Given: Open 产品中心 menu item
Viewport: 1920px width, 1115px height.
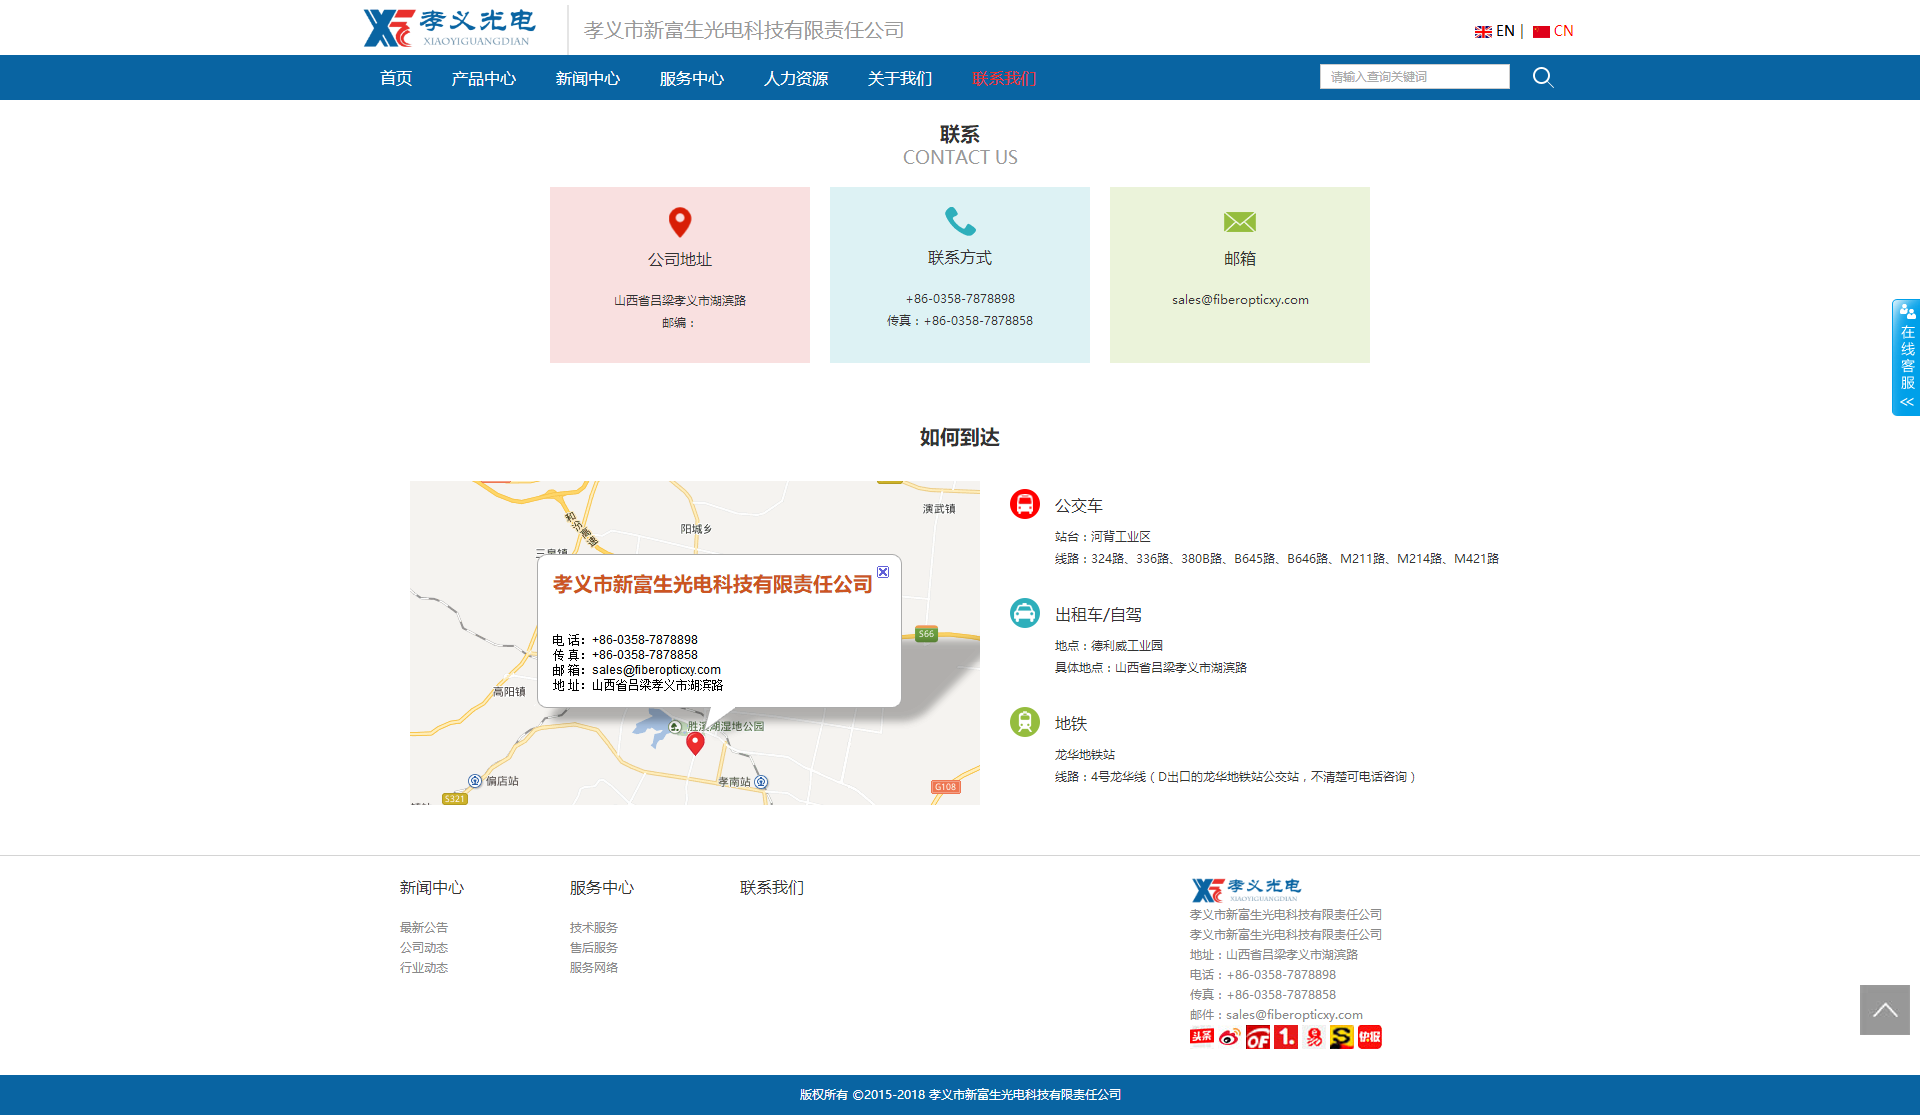Looking at the screenshot, I should 484,78.
